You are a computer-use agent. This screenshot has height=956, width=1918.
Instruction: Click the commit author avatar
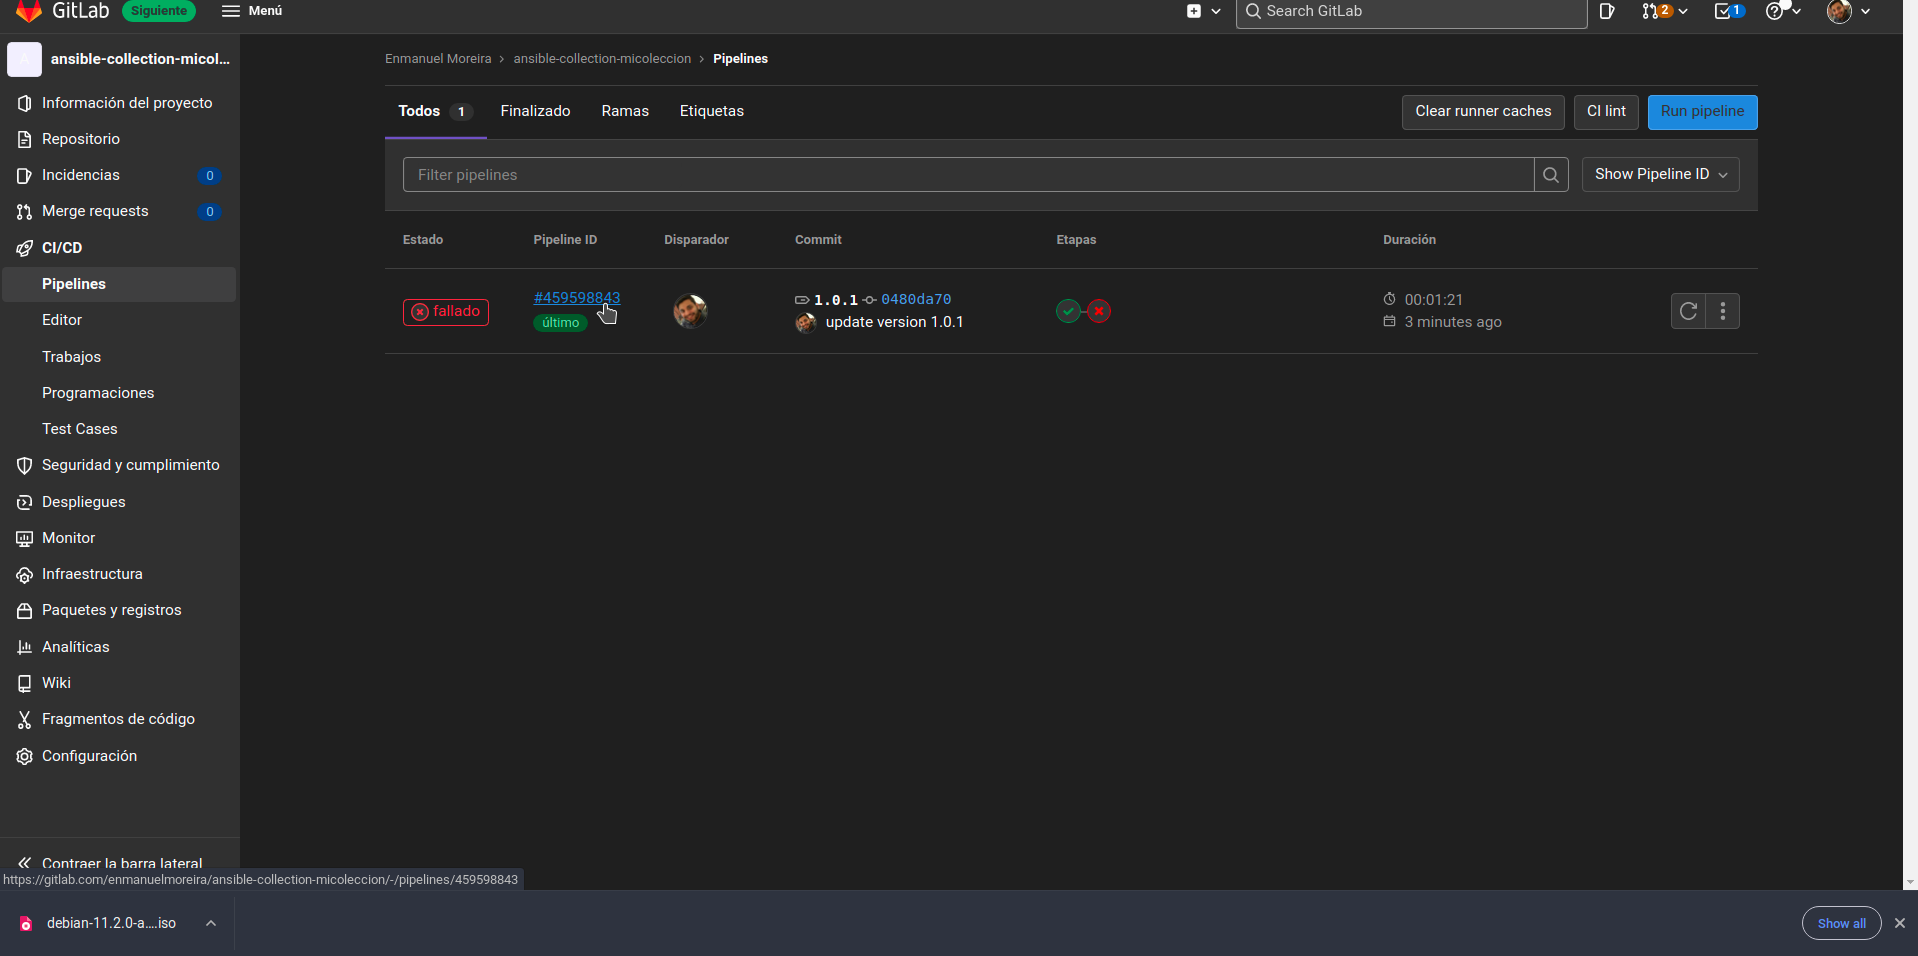click(806, 323)
